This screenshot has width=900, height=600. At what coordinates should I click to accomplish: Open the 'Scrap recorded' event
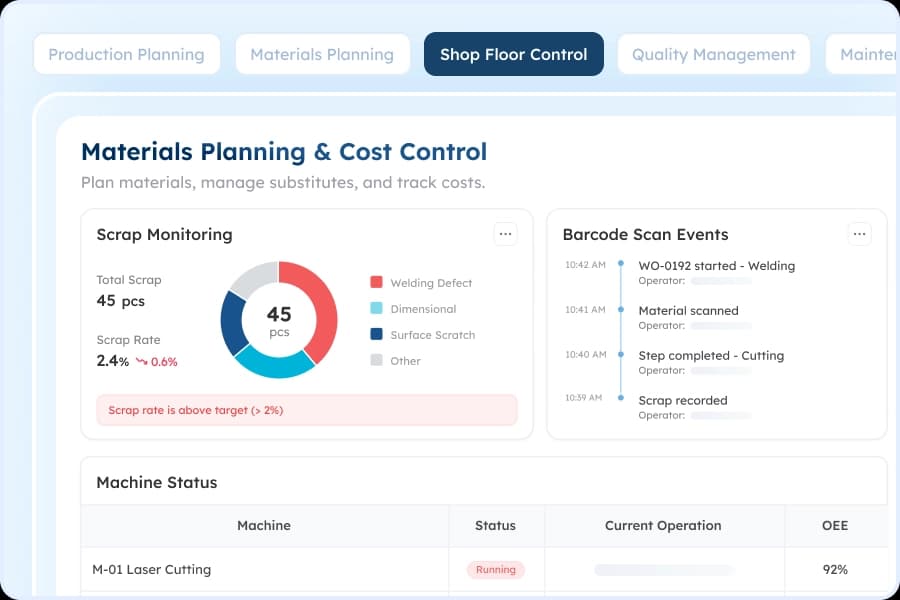pyautogui.click(x=682, y=400)
